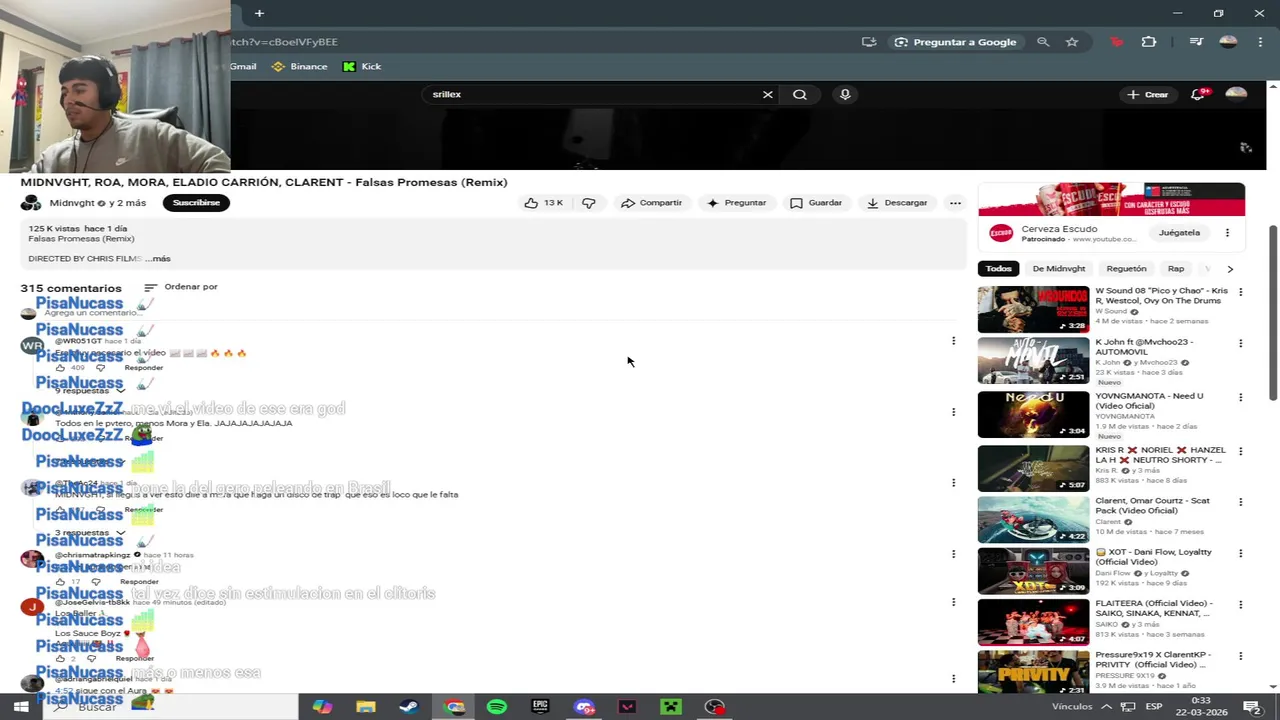This screenshot has height=720, width=1280.
Task: Open a new Chrome tab with plus button
Action: tap(259, 13)
